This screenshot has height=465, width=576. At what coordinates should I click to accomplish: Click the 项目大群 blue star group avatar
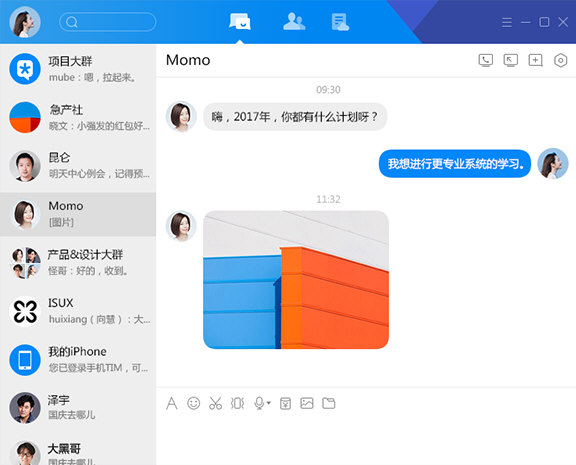pyautogui.click(x=25, y=69)
